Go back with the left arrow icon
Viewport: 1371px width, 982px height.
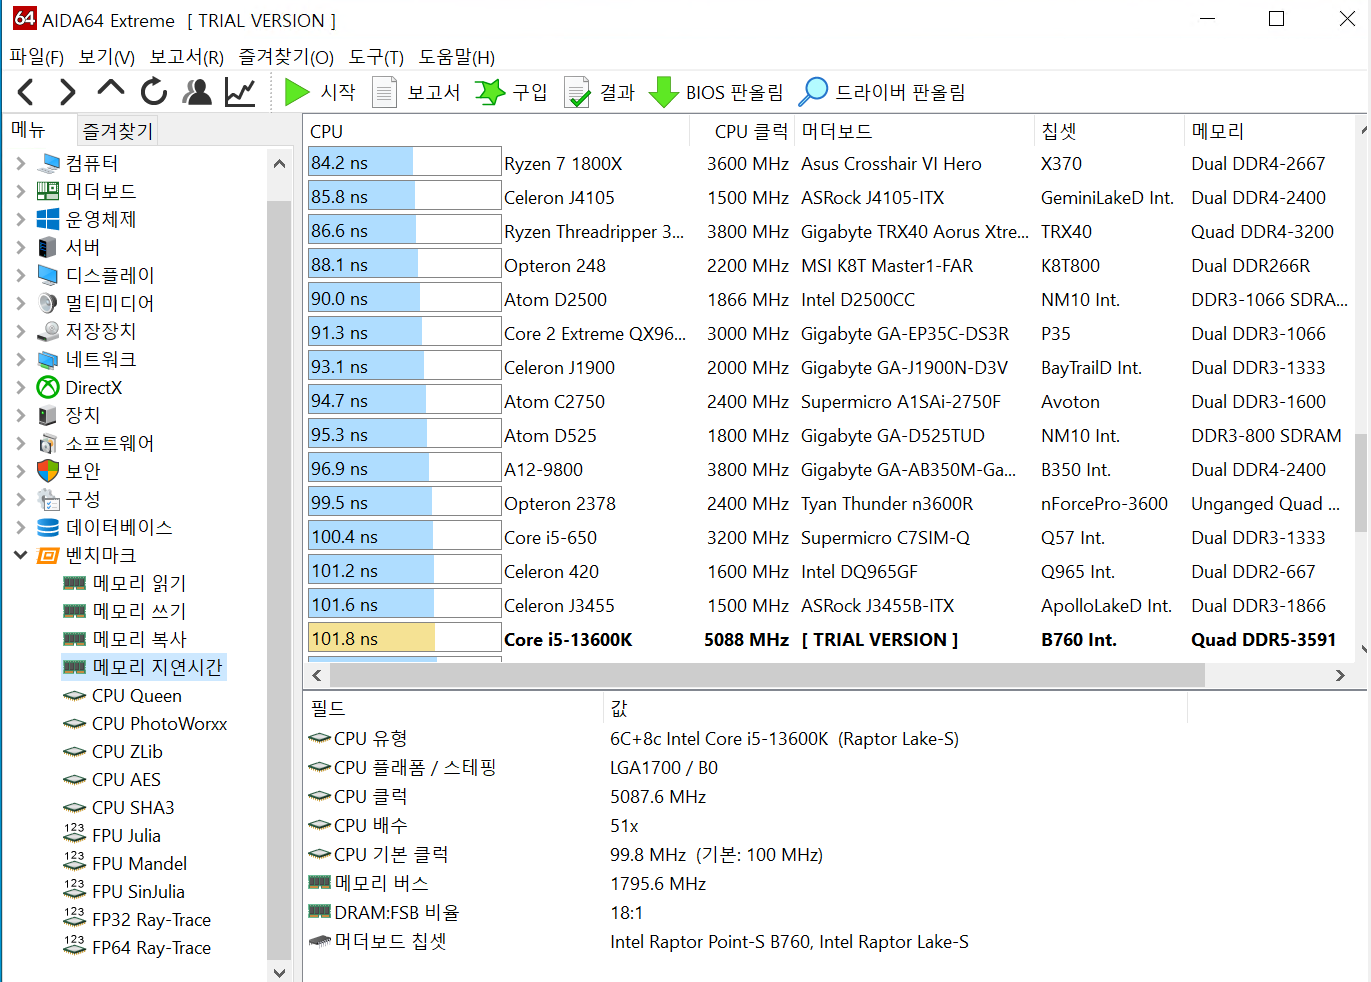[27, 93]
